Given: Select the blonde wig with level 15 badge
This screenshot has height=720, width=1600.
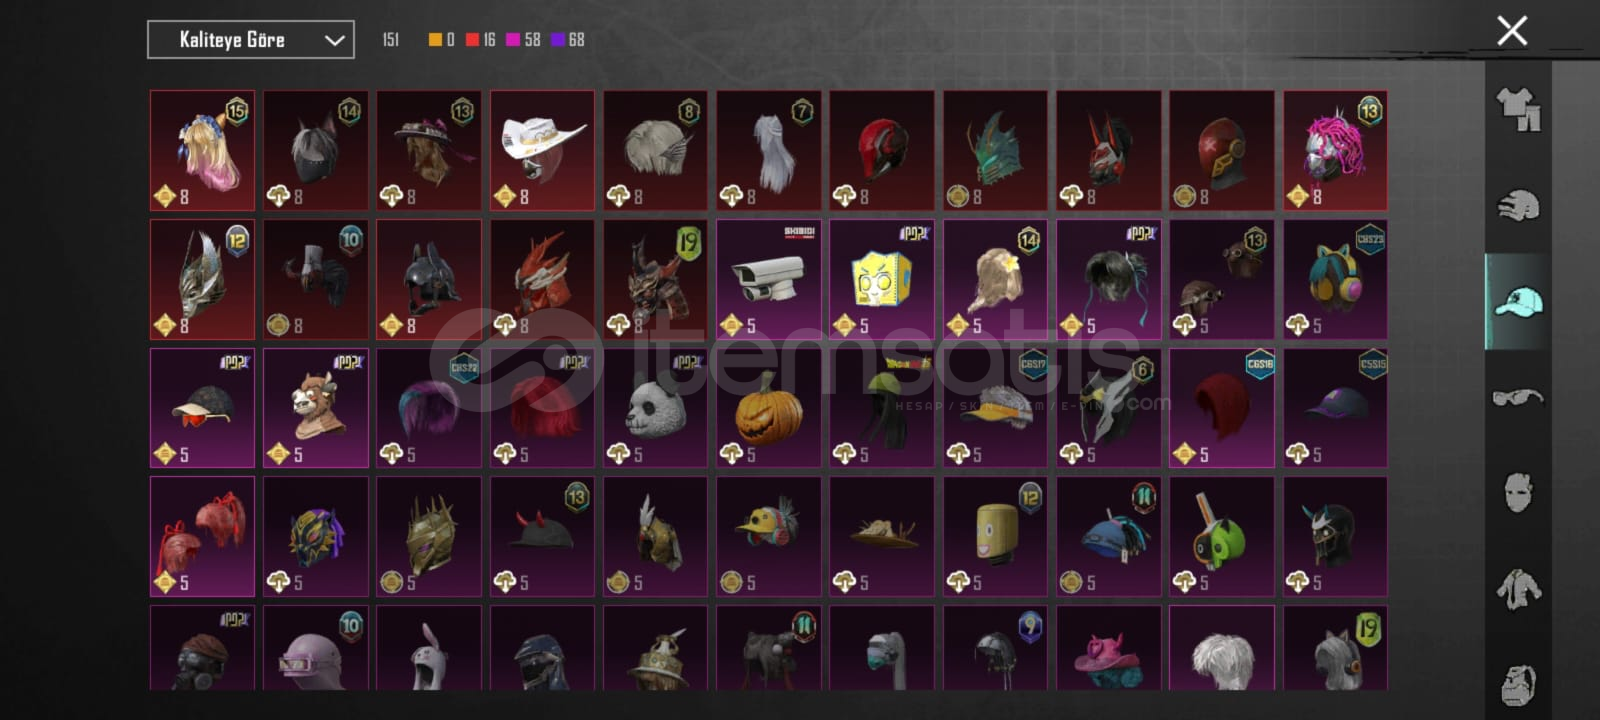Looking at the screenshot, I should click(202, 150).
